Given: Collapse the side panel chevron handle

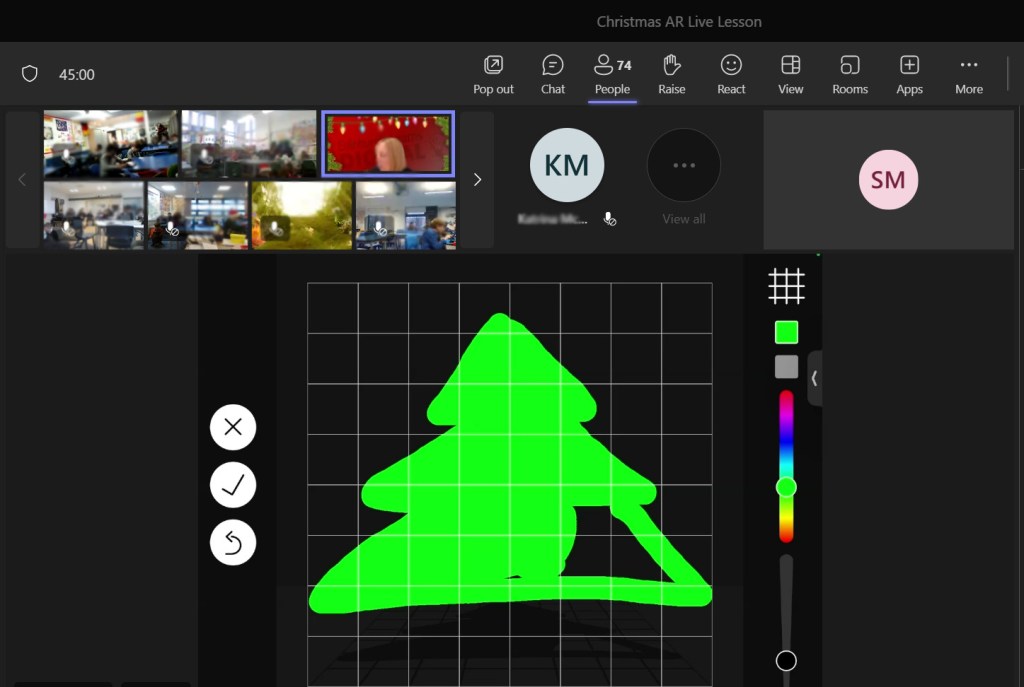Looking at the screenshot, I should coord(814,378).
